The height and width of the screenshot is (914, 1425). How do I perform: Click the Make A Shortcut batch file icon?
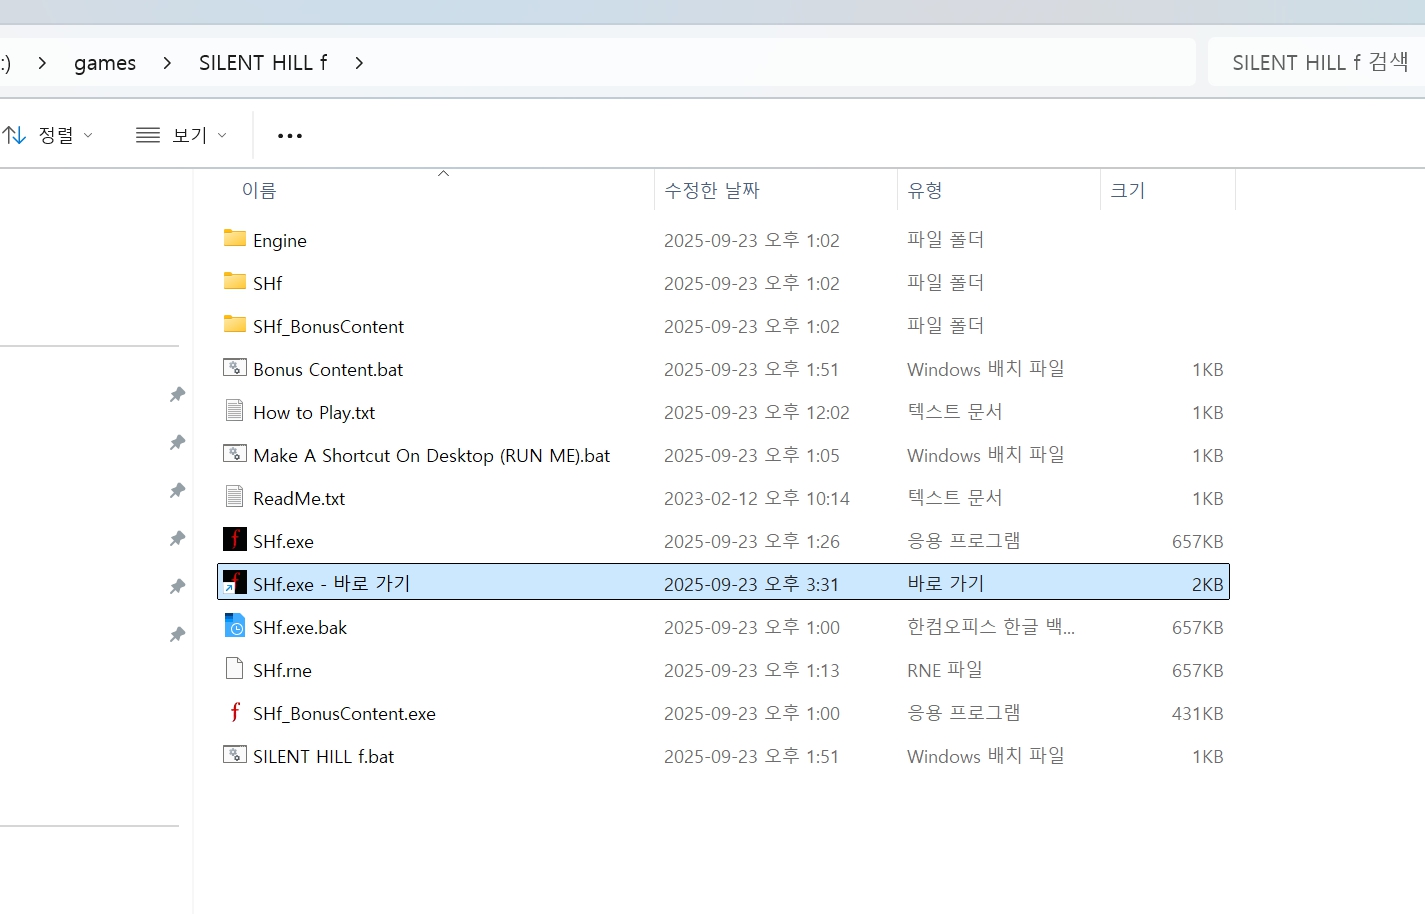click(234, 454)
